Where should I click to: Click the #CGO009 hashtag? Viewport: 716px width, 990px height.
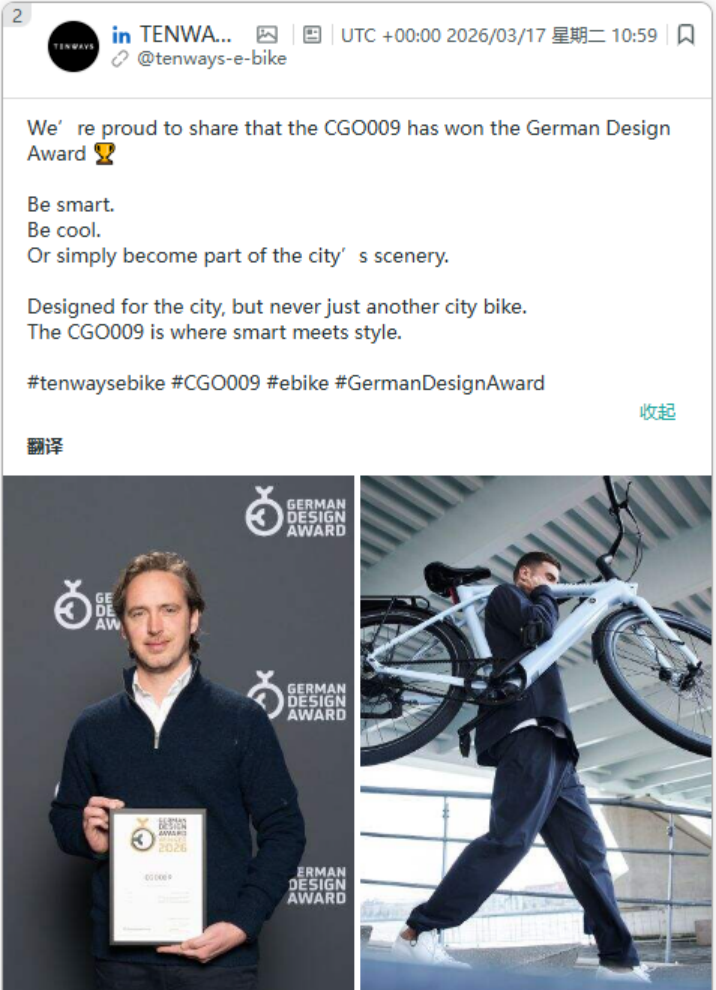tap(215, 383)
